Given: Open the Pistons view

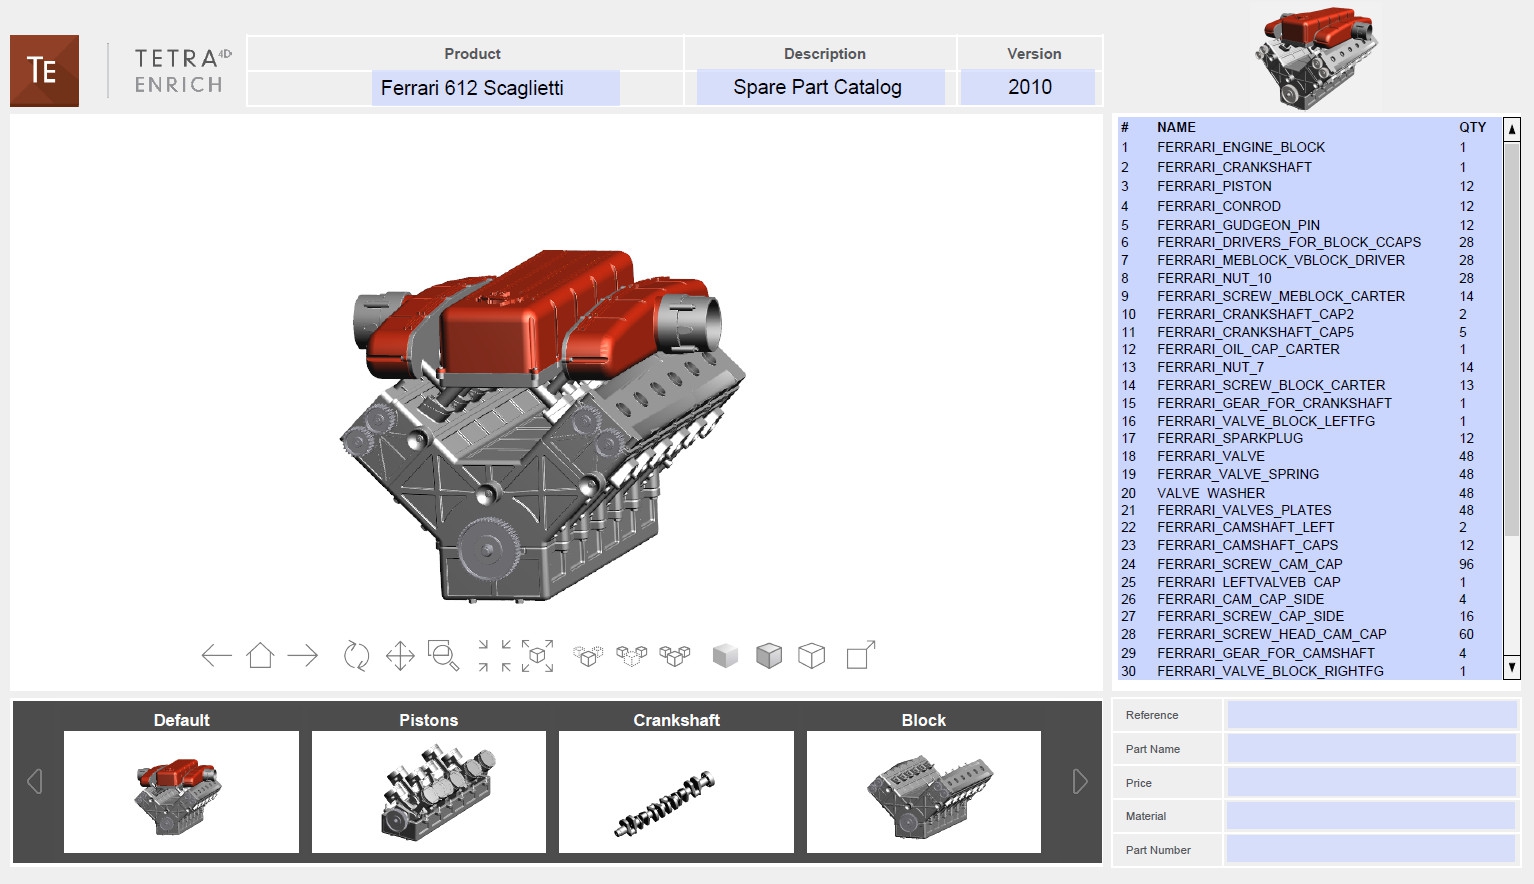Looking at the screenshot, I should click(x=429, y=791).
